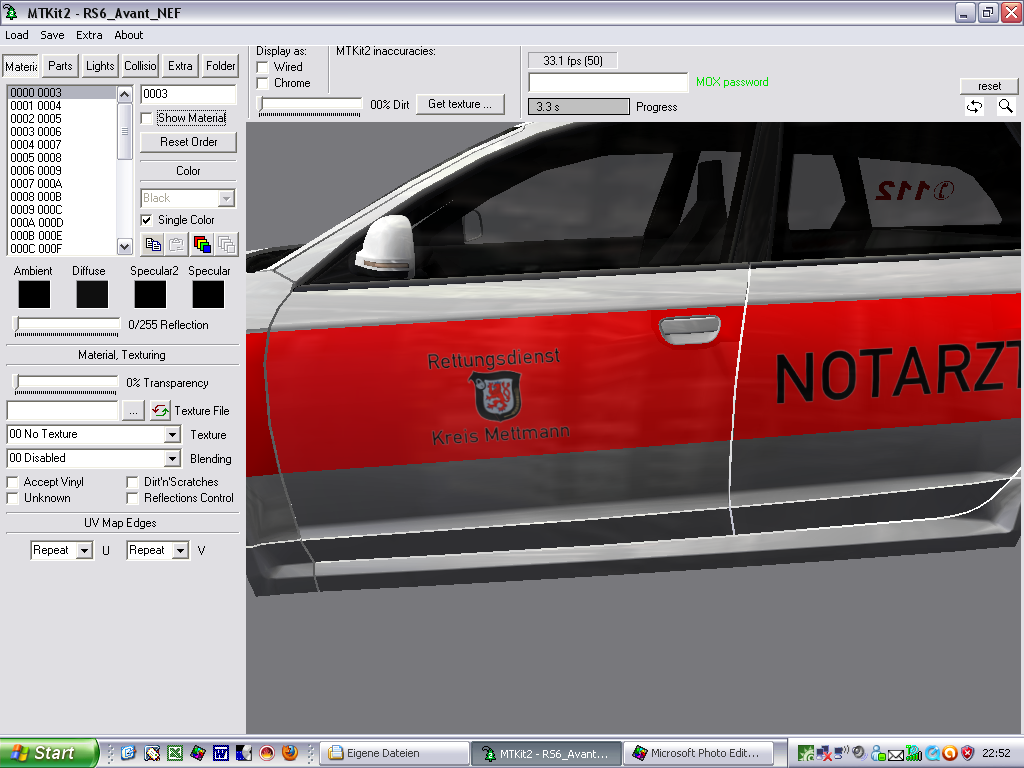Uncheck the Single Color checkbox

pyautogui.click(x=147, y=220)
